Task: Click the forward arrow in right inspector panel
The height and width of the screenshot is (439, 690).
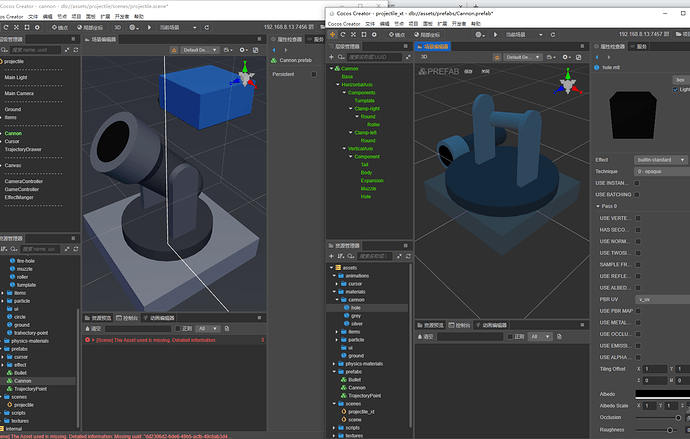Action: pyautogui.click(x=609, y=57)
